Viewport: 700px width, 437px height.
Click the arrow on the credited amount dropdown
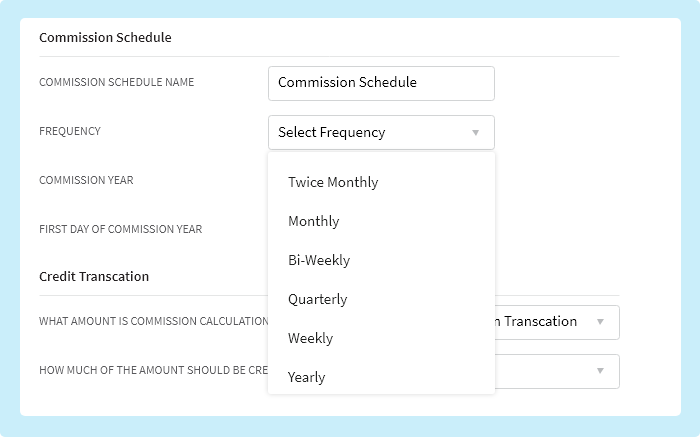[x=600, y=371]
